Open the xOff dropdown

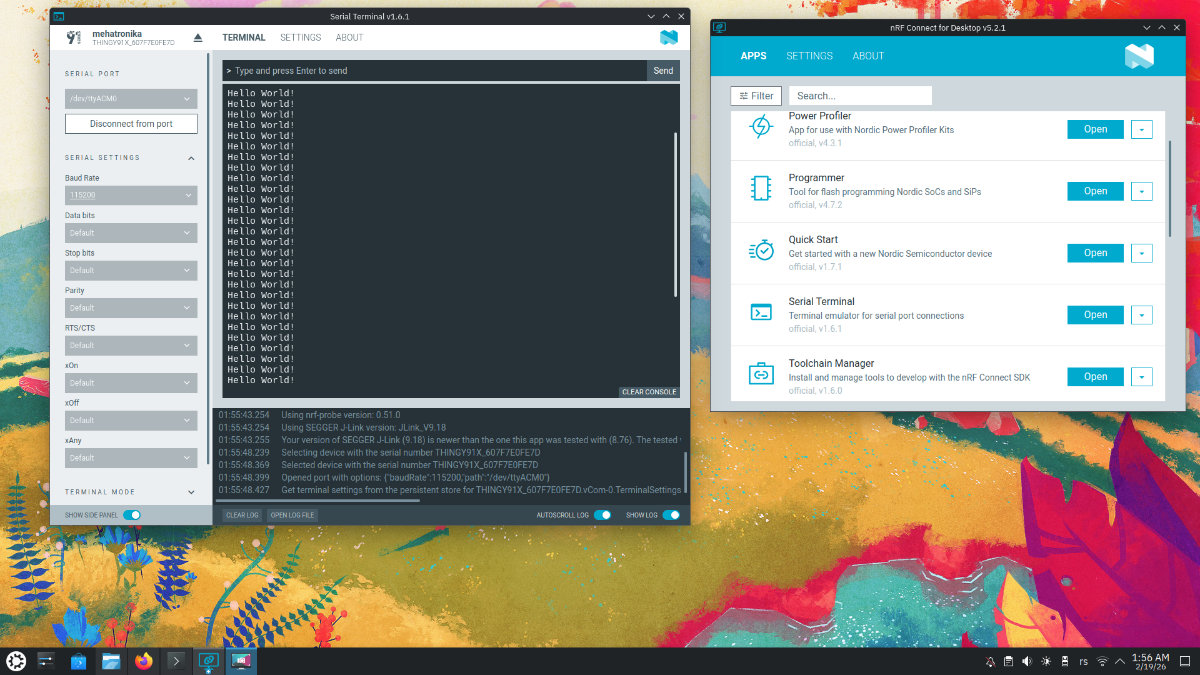(x=131, y=420)
